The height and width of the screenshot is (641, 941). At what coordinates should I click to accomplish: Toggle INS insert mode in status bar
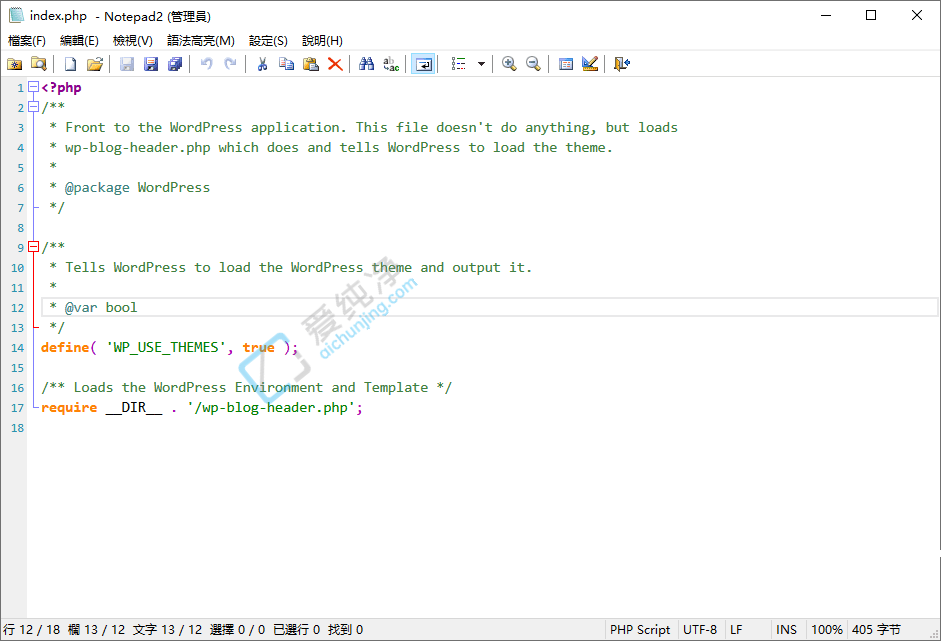(x=786, y=630)
